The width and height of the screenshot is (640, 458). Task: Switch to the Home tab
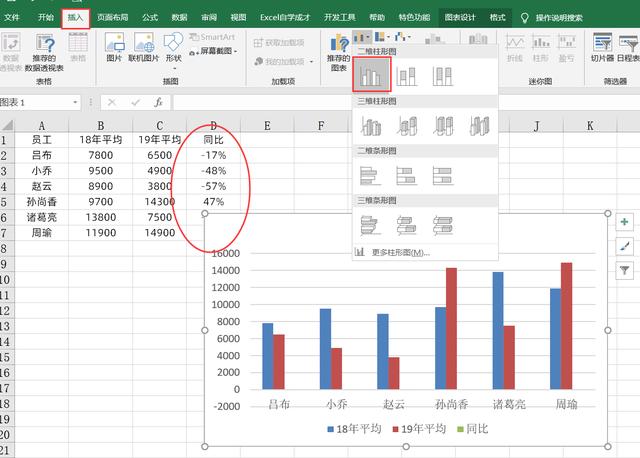(45, 18)
